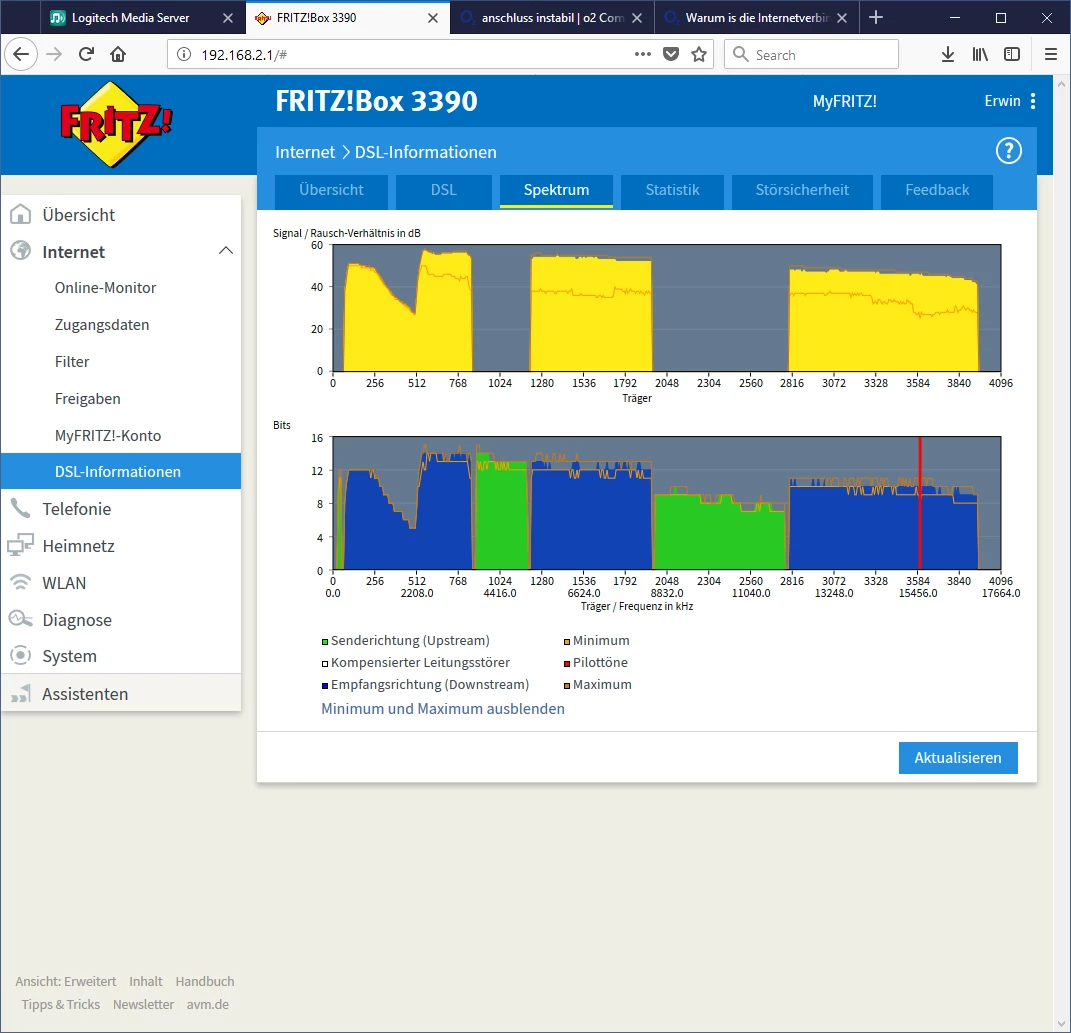Image resolution: width=1071 pixels, height=1033 pixels.
Task: Click the globe icon beside Internet
Action: (x=20, y=251)
